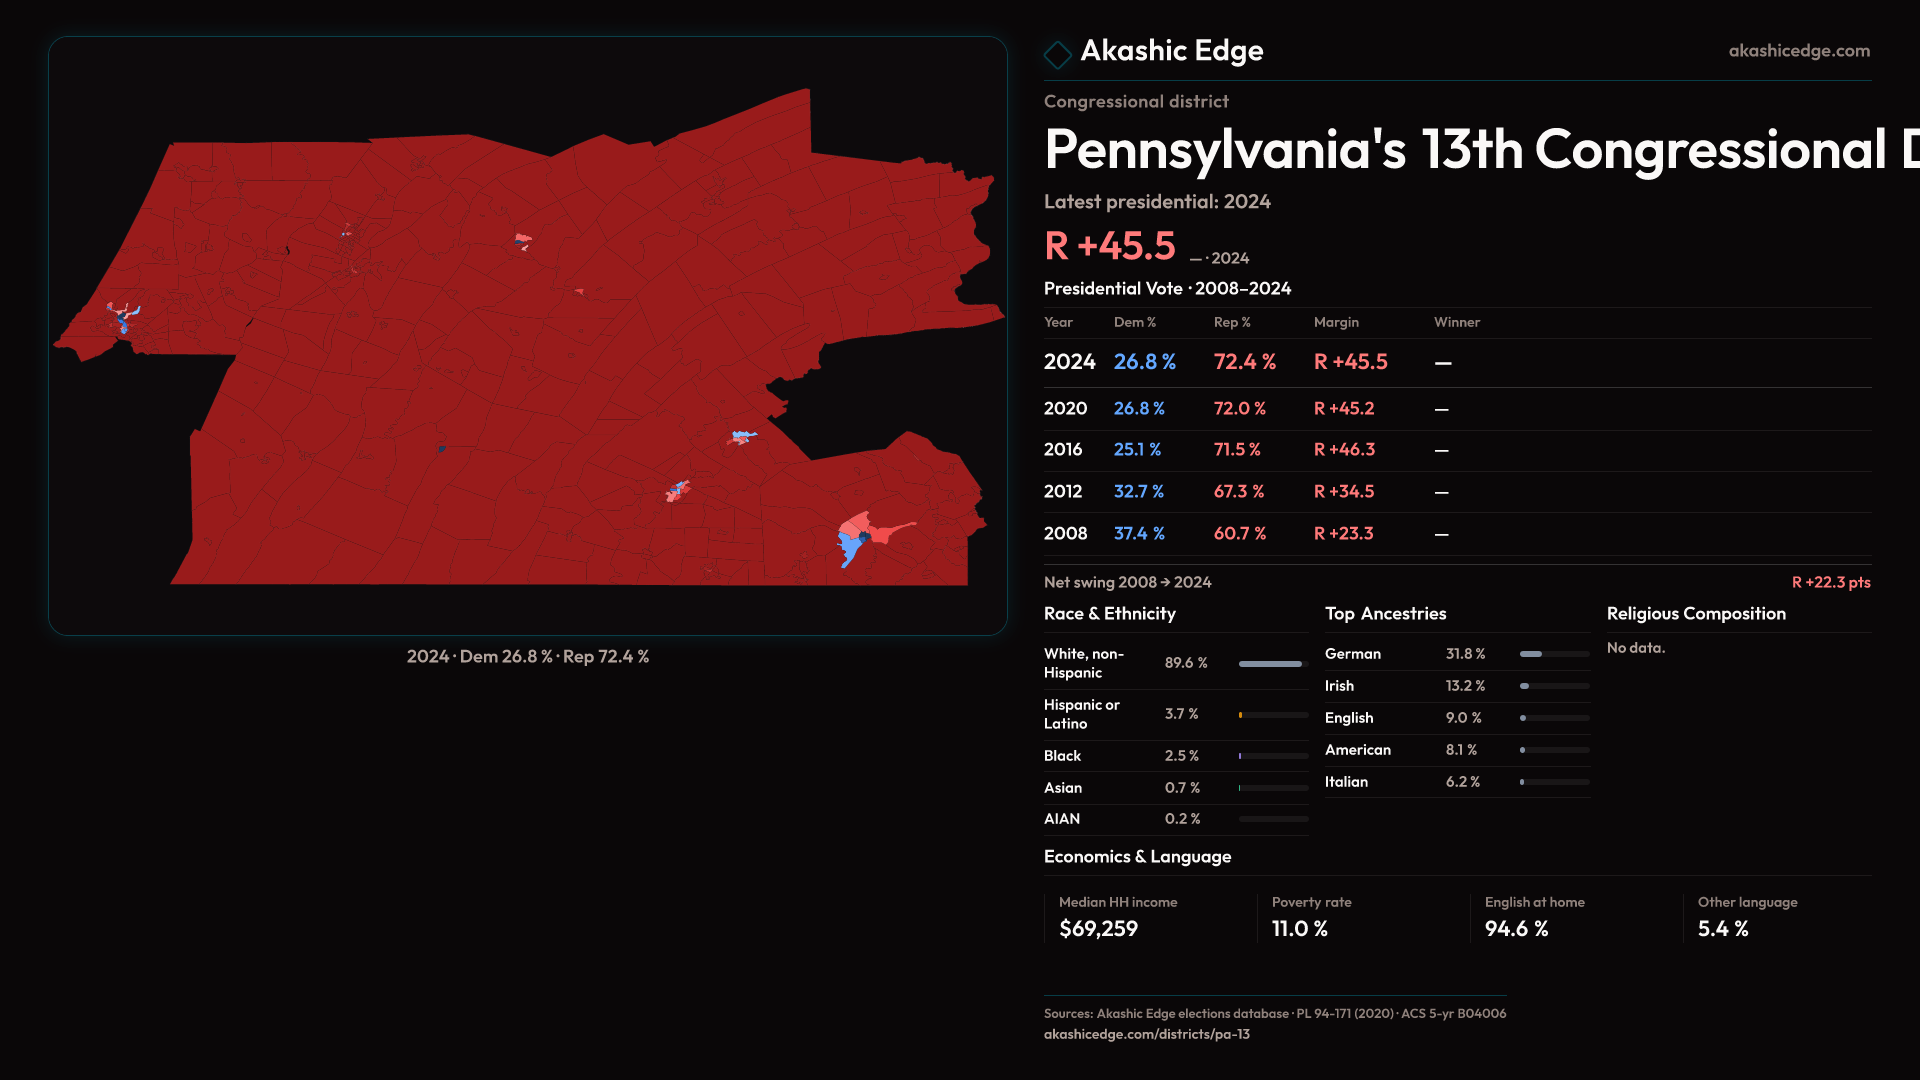Click the White, non-Hispanic percentage bar
The width and height of the screenshot is (1920, 1080).
tap(1272, 663)
